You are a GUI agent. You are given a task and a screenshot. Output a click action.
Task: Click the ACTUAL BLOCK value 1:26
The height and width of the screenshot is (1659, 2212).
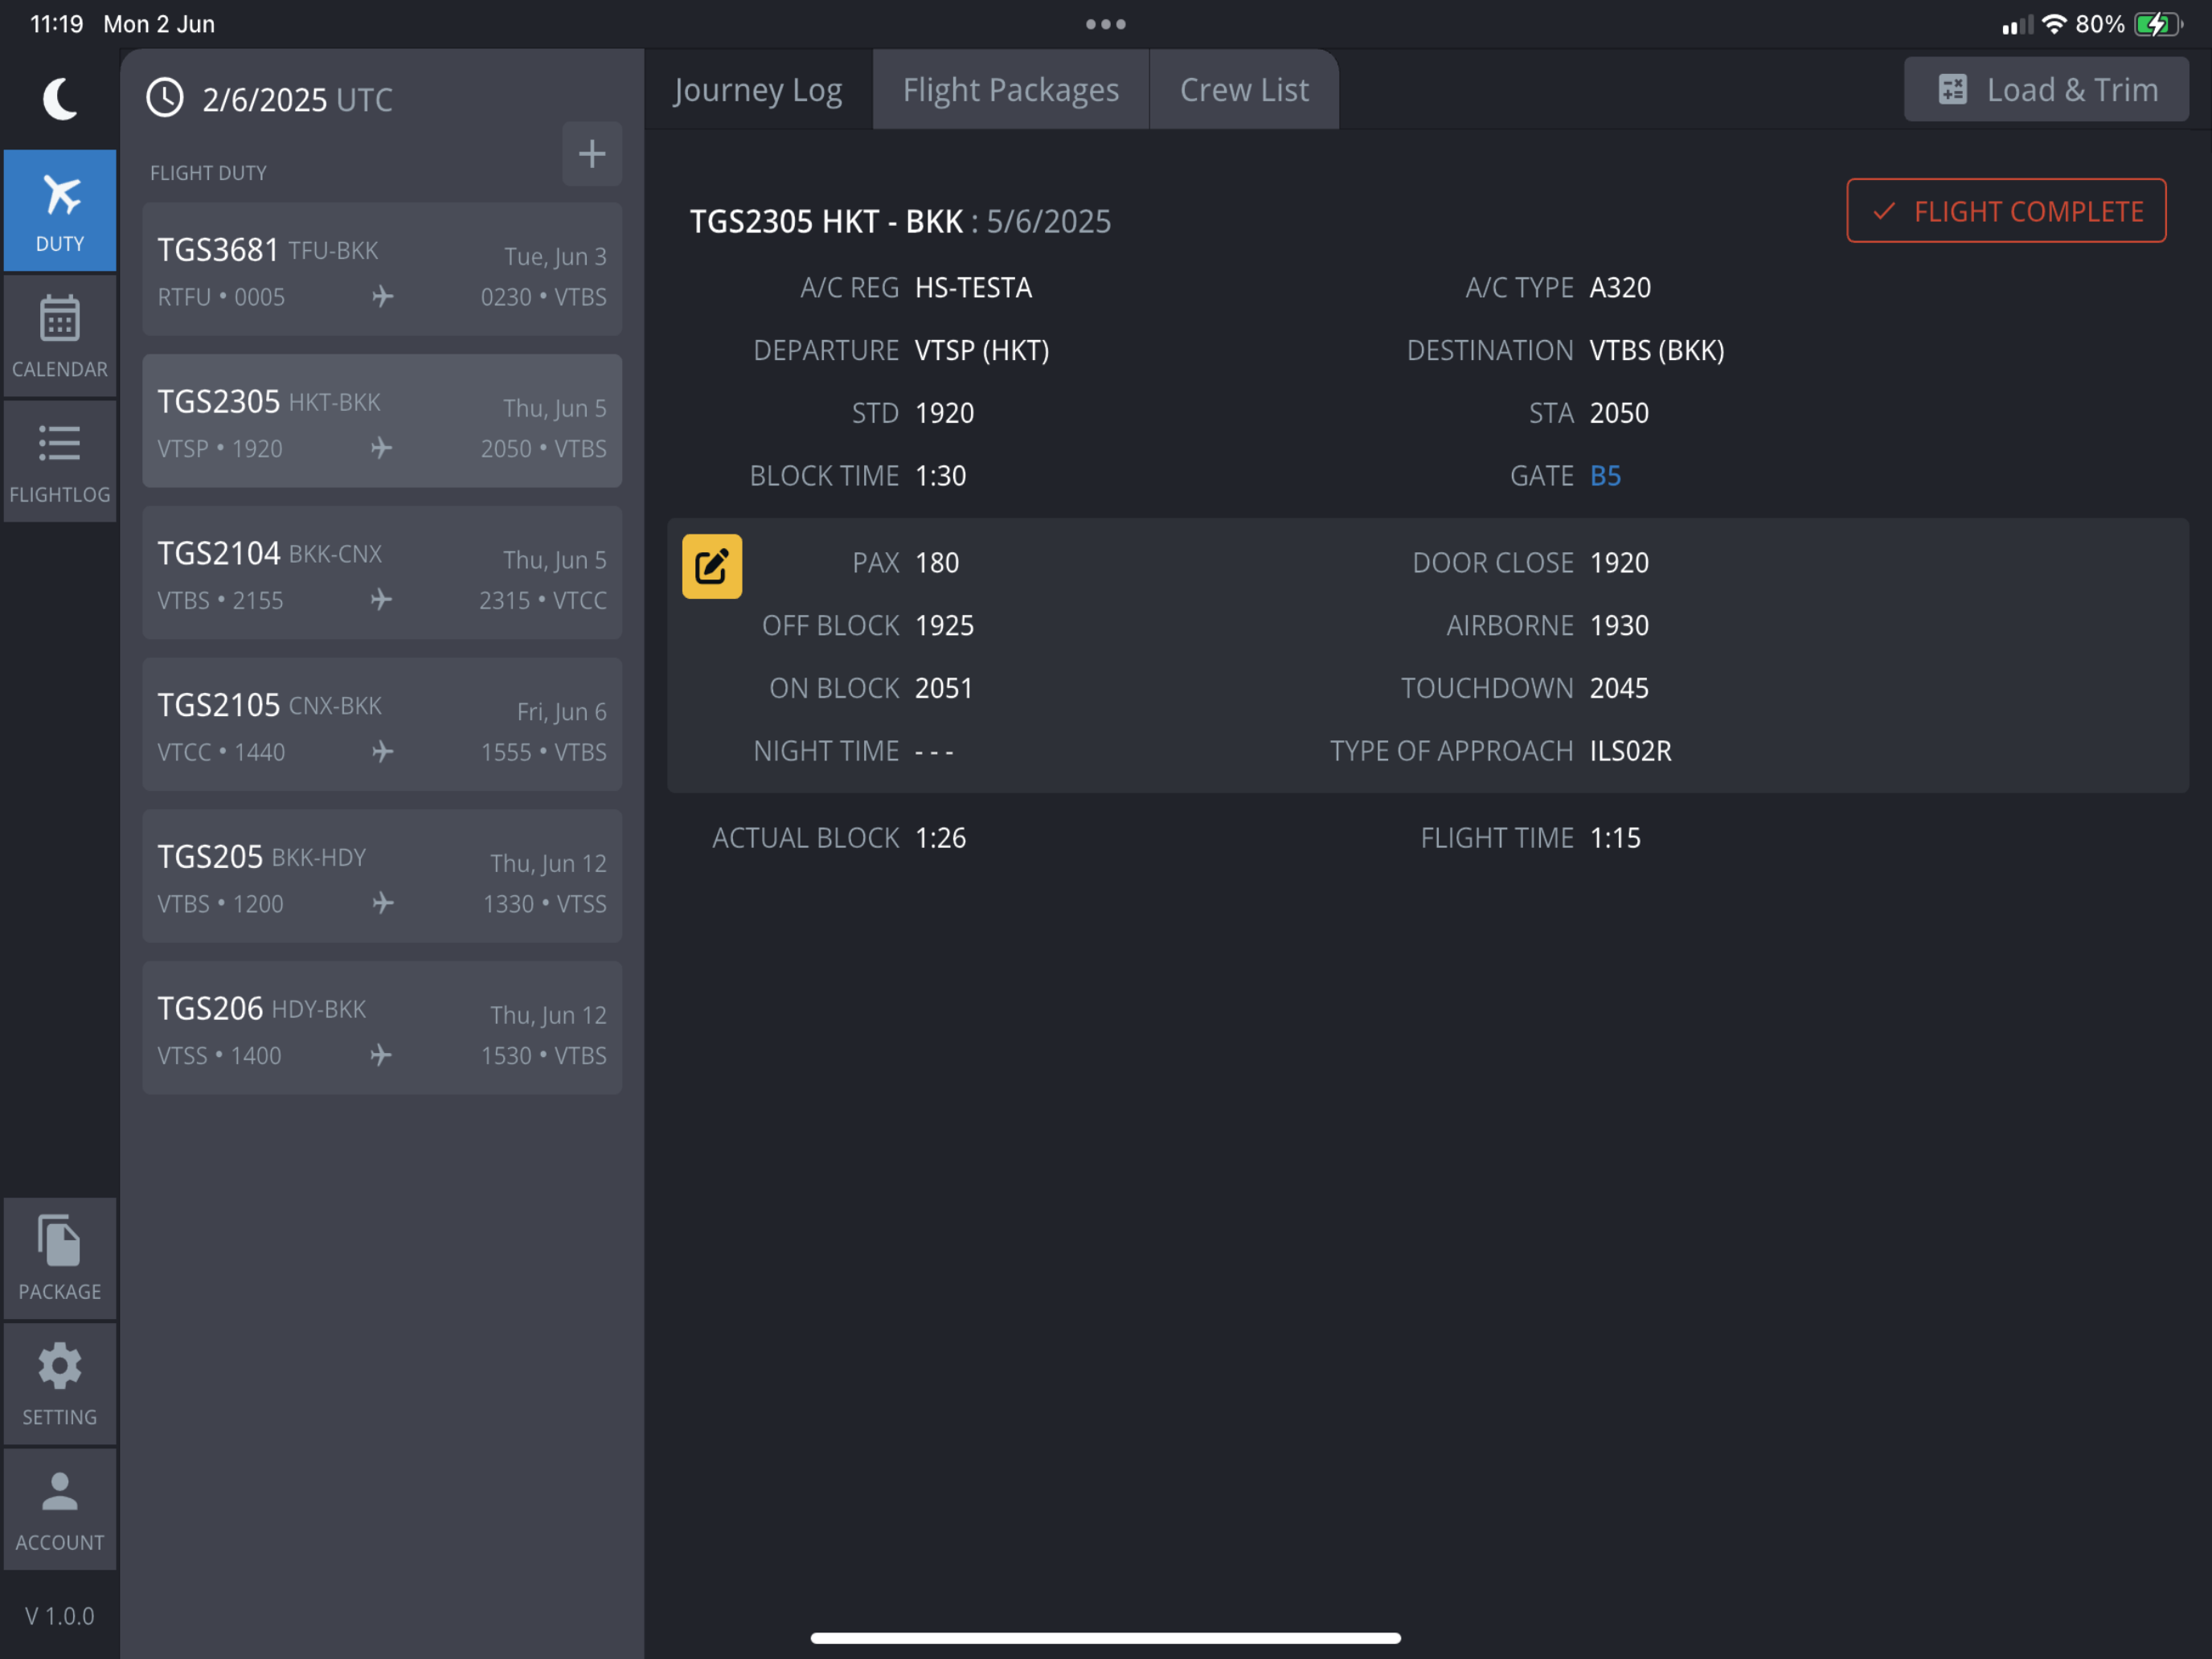(x=941, y=838)
